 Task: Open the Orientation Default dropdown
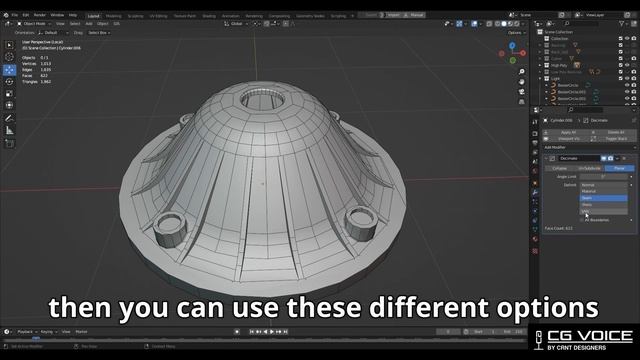pyautogui.click(x=53, y=33)
